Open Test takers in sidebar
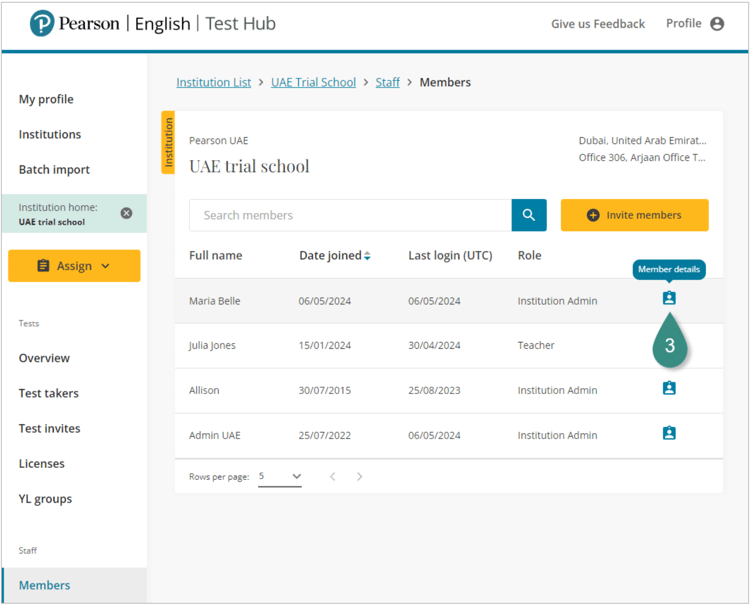 (49, 393)
